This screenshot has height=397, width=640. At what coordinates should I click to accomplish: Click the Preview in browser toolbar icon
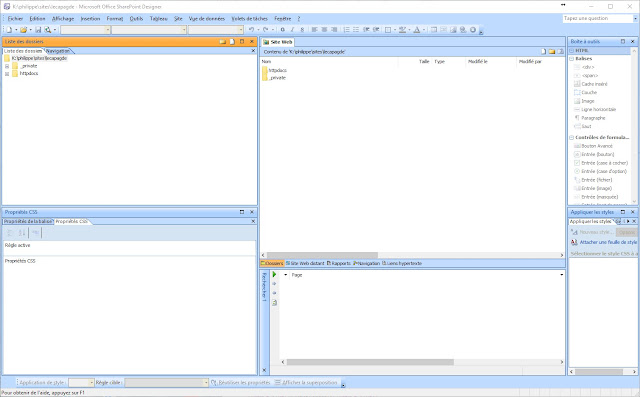48,30
